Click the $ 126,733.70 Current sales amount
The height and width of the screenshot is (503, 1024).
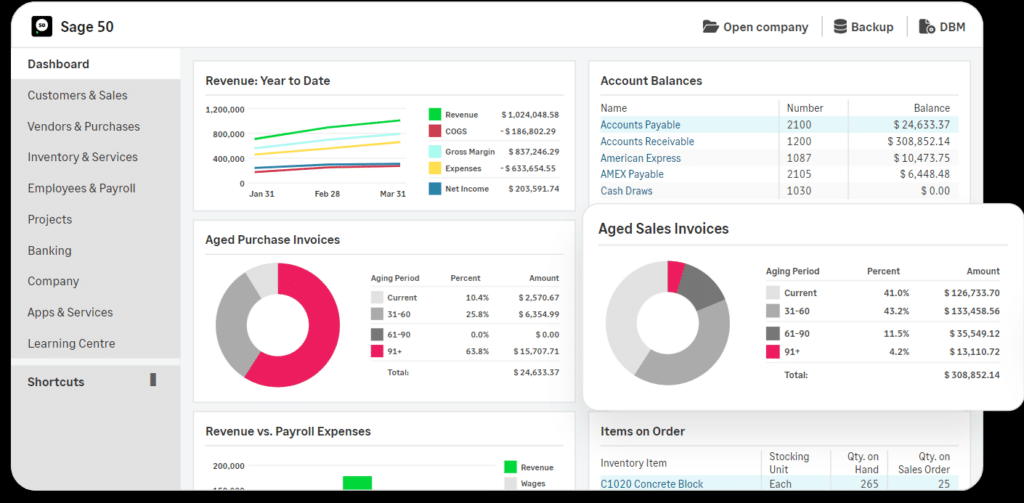point(971,293)
